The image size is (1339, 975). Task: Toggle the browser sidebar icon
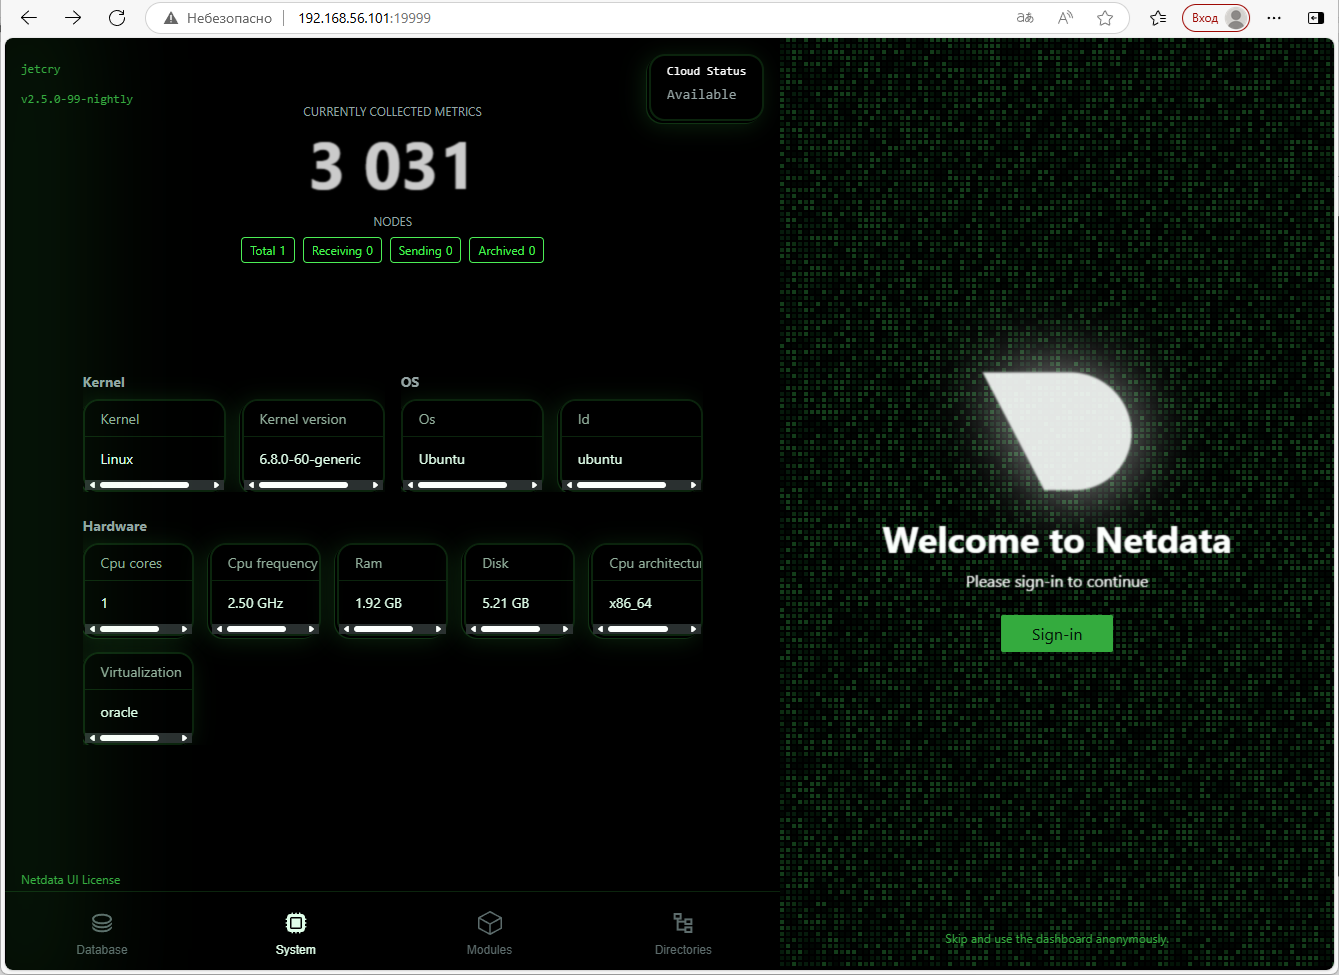click(1316, 18)
